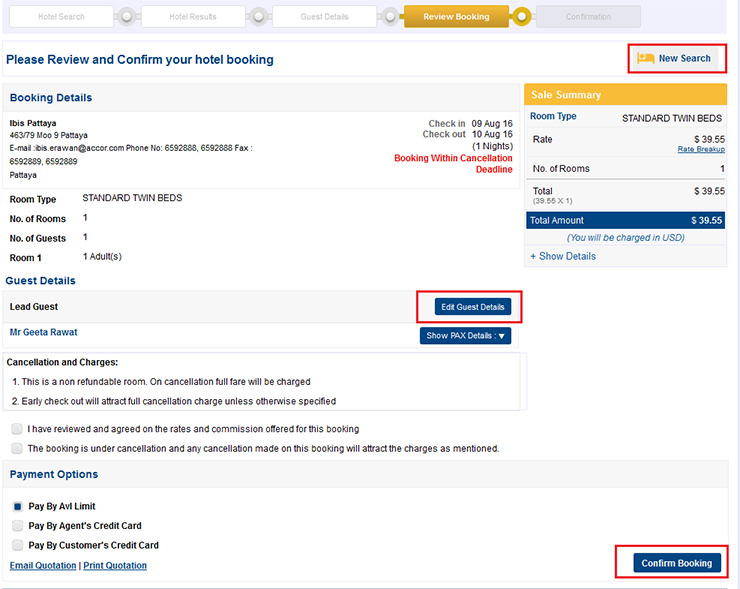This screenshot has height=589, width=740.
Task: Click the step circle after Guest Details
Action: click(x=389, y=17)
